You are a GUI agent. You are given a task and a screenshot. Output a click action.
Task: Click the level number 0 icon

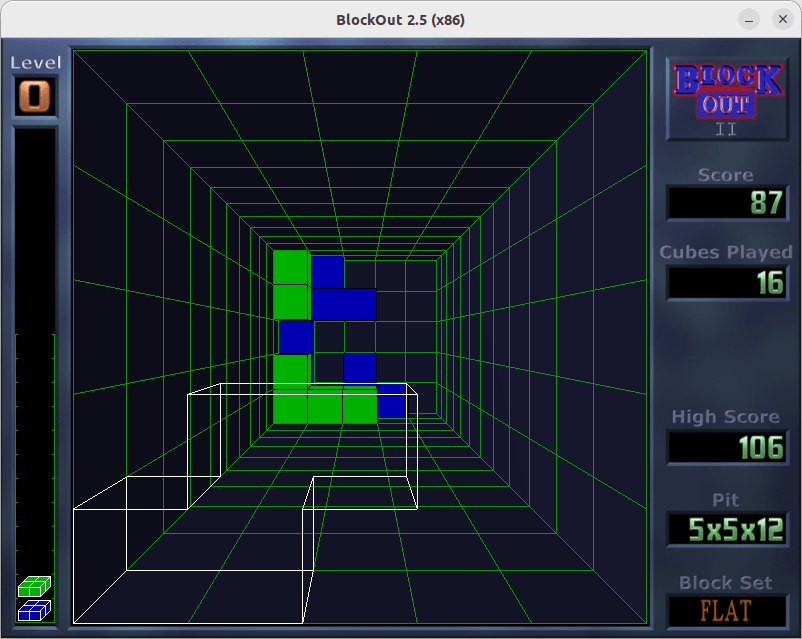[x=35, y=96]
